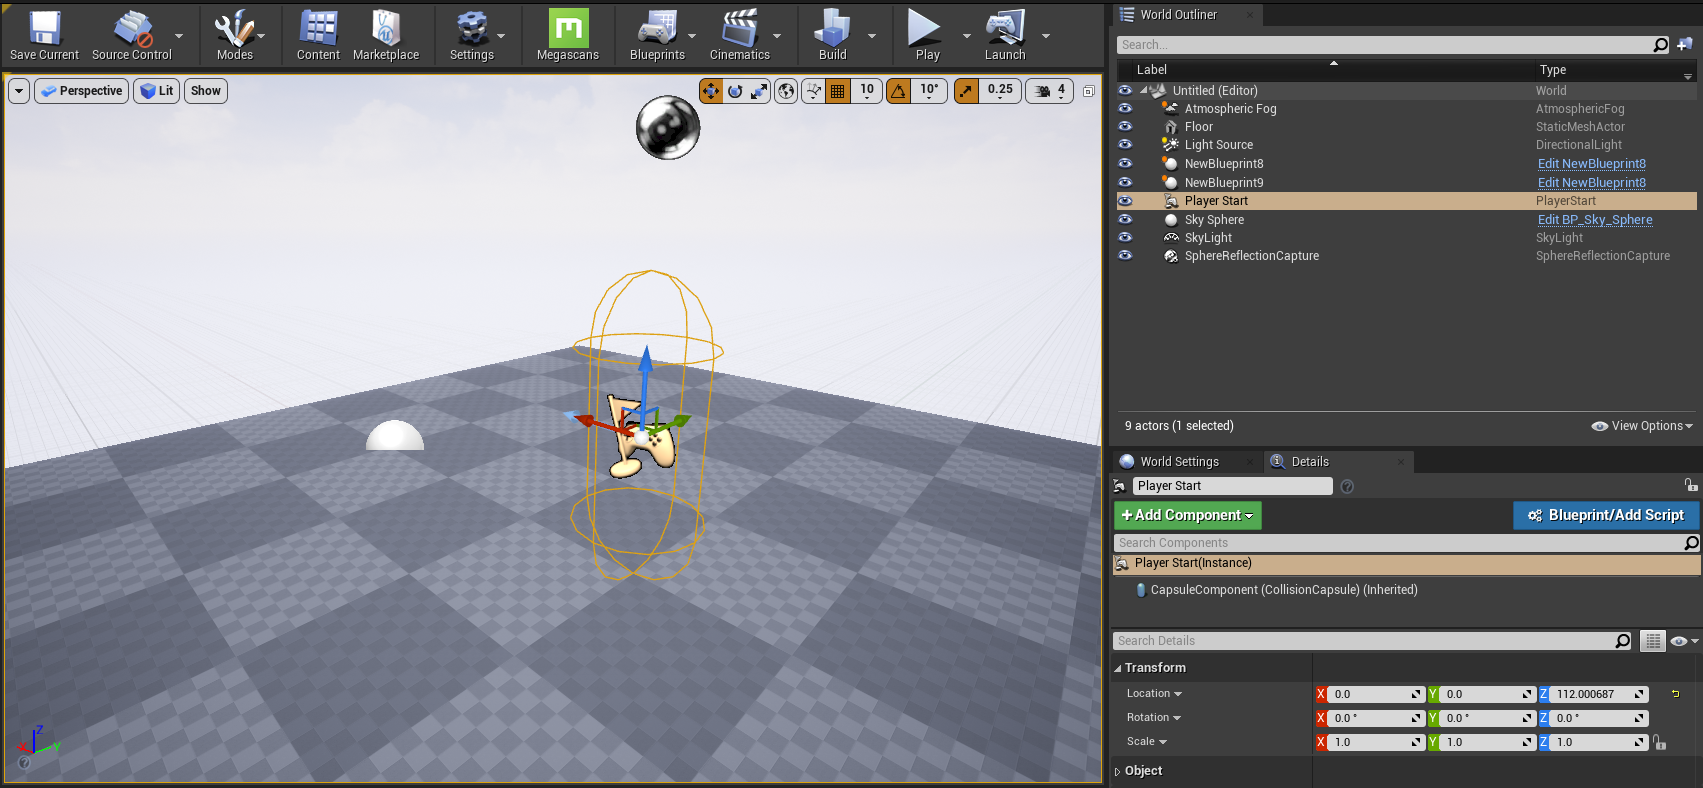The height and width of the screenshot is (788, 1703).
Task: Select the World Outliner tab
Action: (x=1178, y=15)
